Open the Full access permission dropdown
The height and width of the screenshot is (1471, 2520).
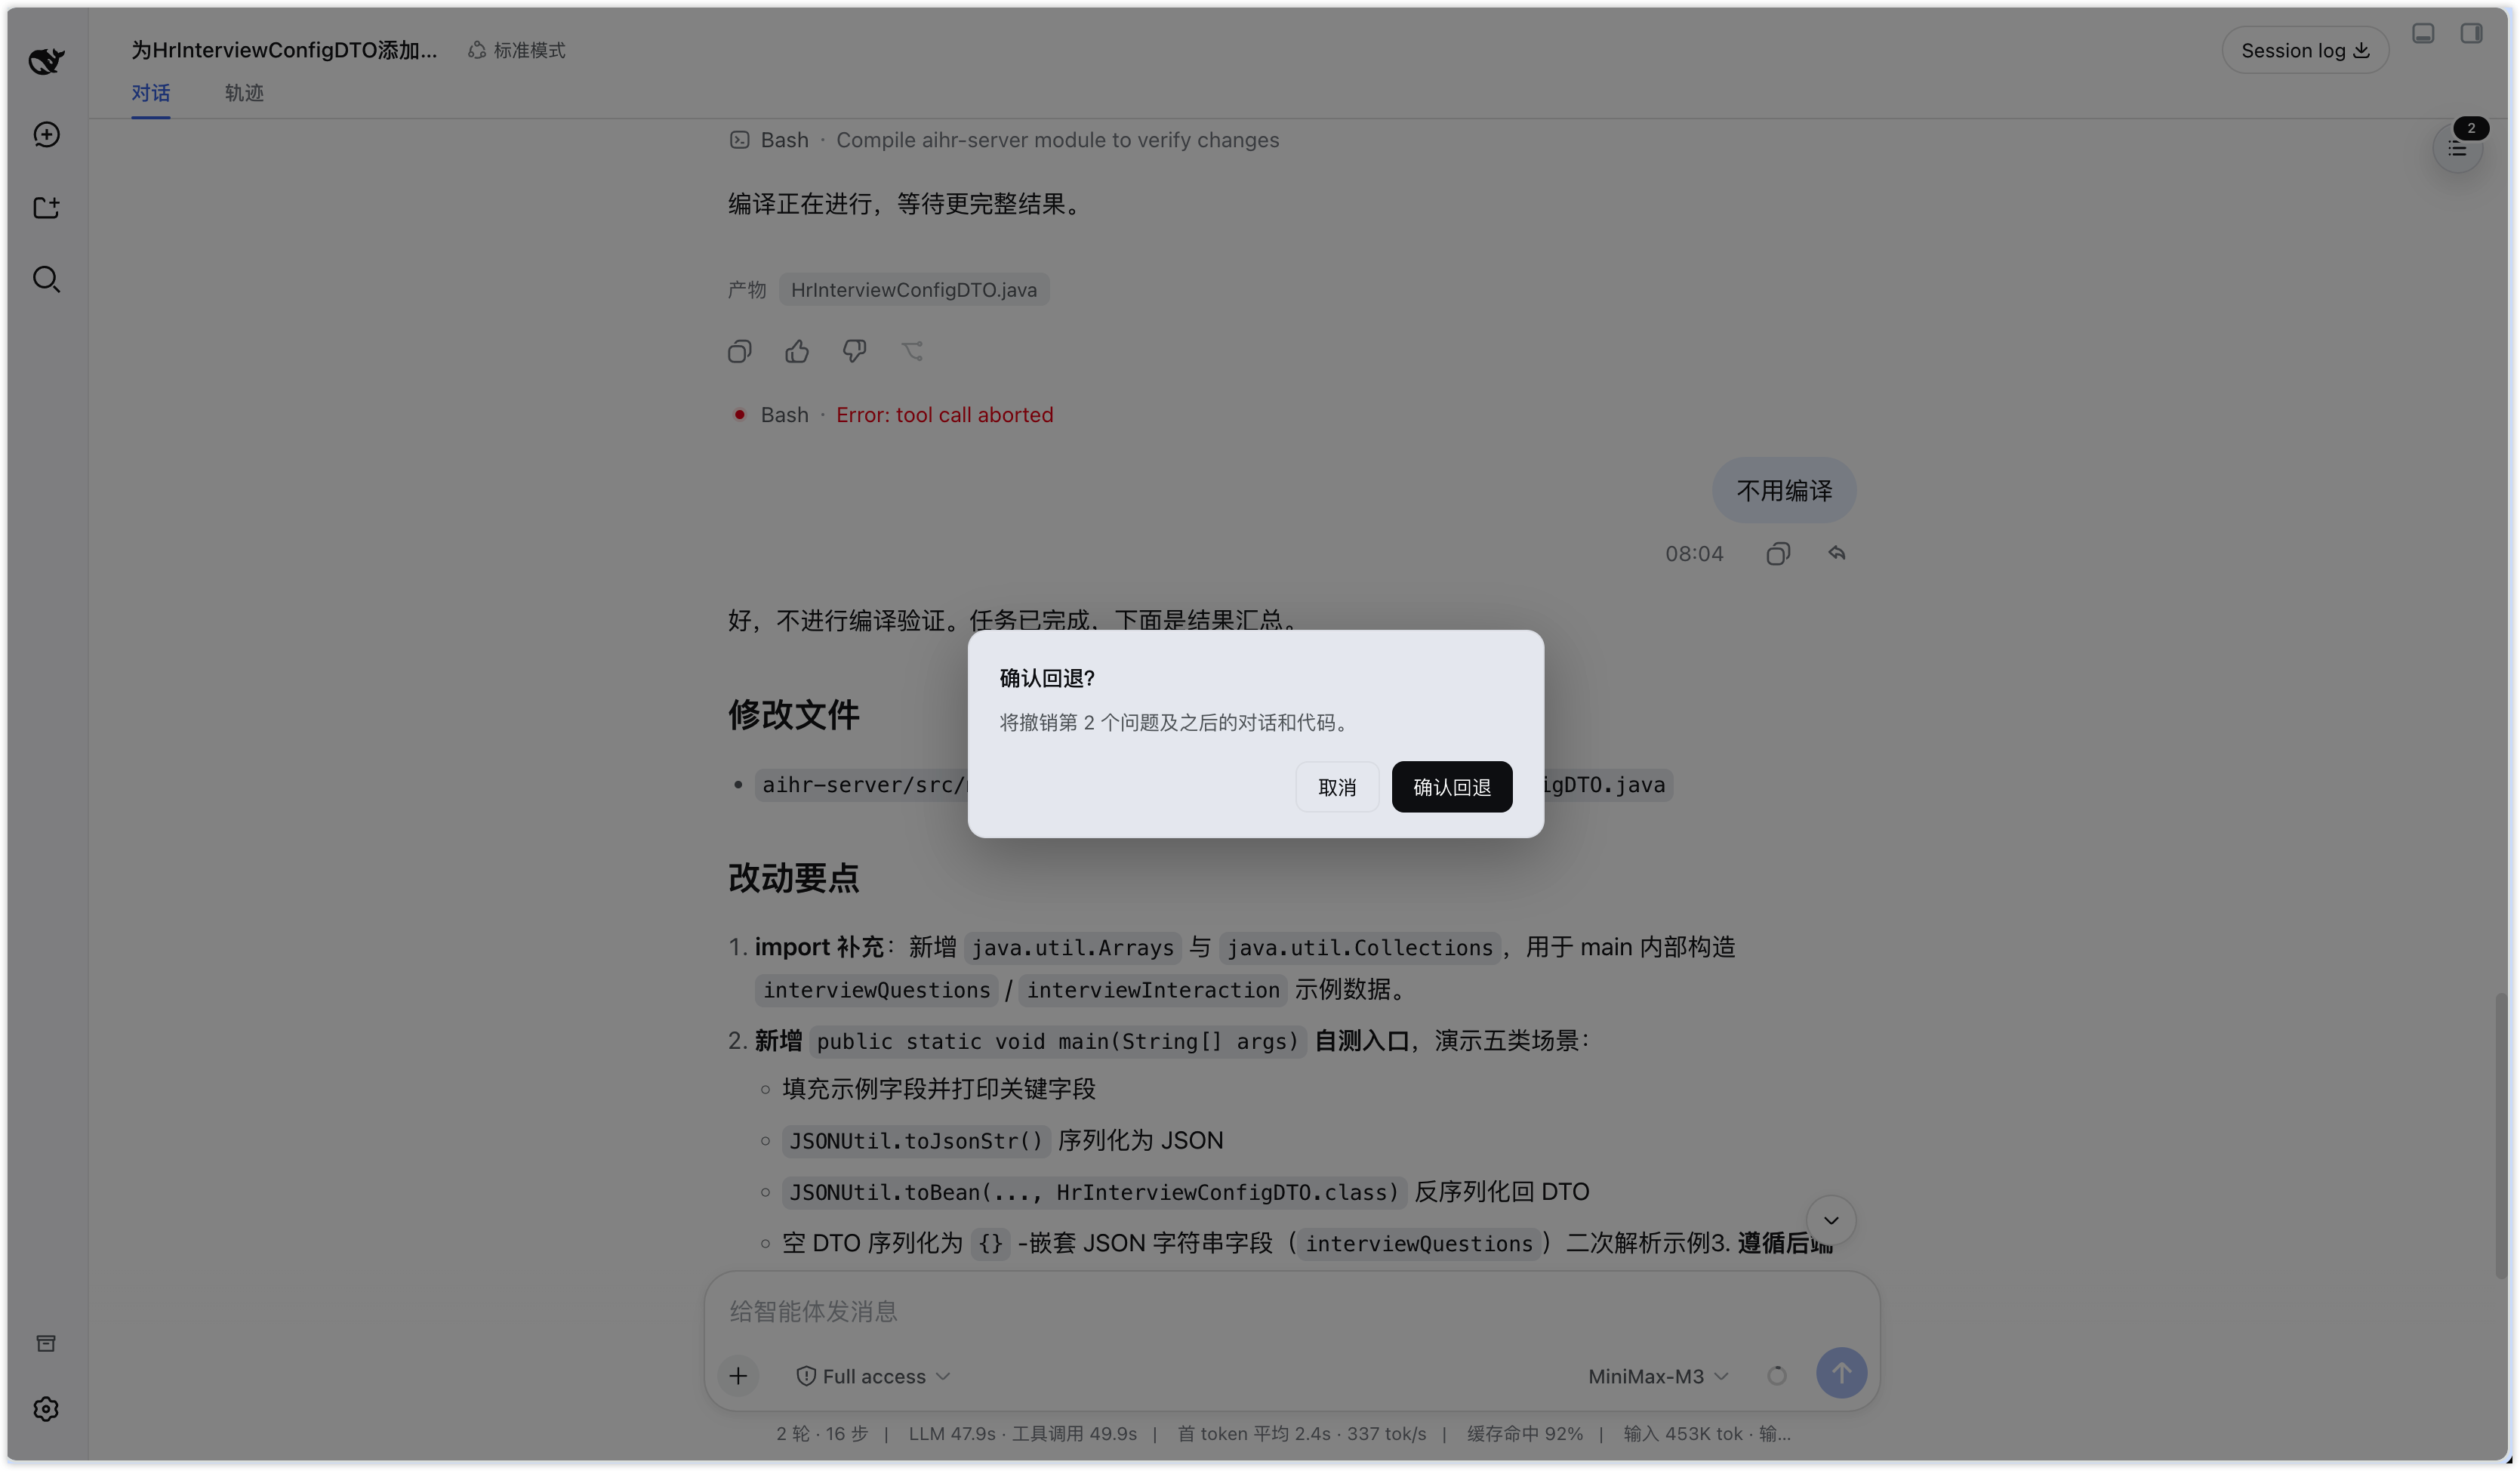pos(872,1376)
